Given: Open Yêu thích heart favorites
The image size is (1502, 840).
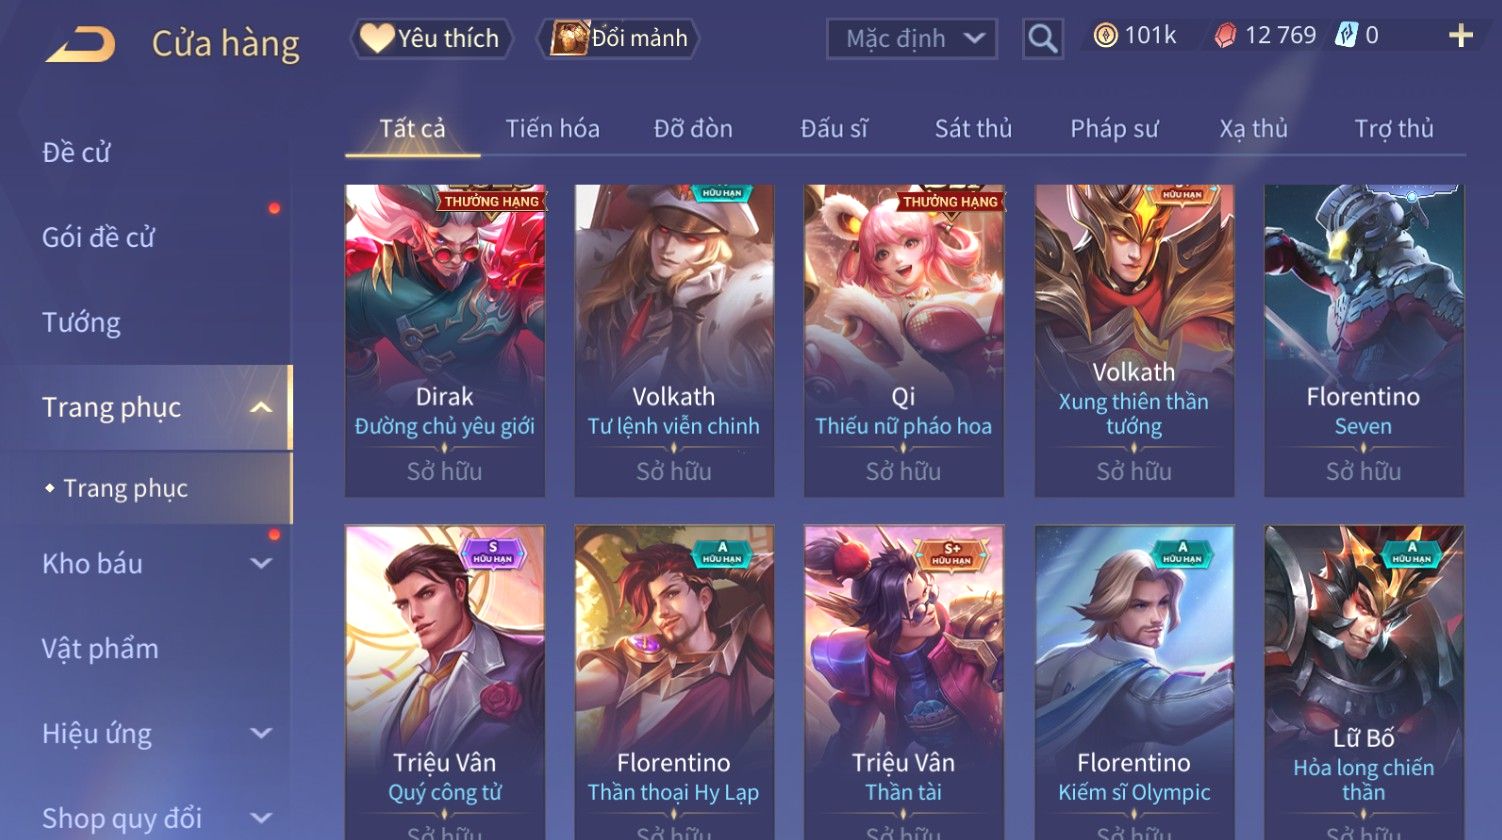Looking at the screenshot, I should pos(431,39).
